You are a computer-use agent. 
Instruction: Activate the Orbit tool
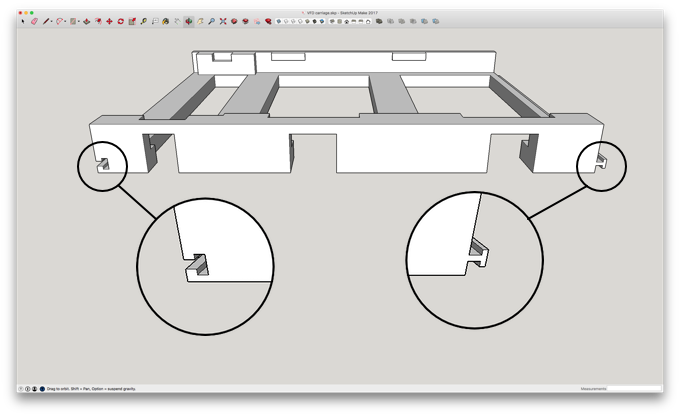tap(189, 21)
